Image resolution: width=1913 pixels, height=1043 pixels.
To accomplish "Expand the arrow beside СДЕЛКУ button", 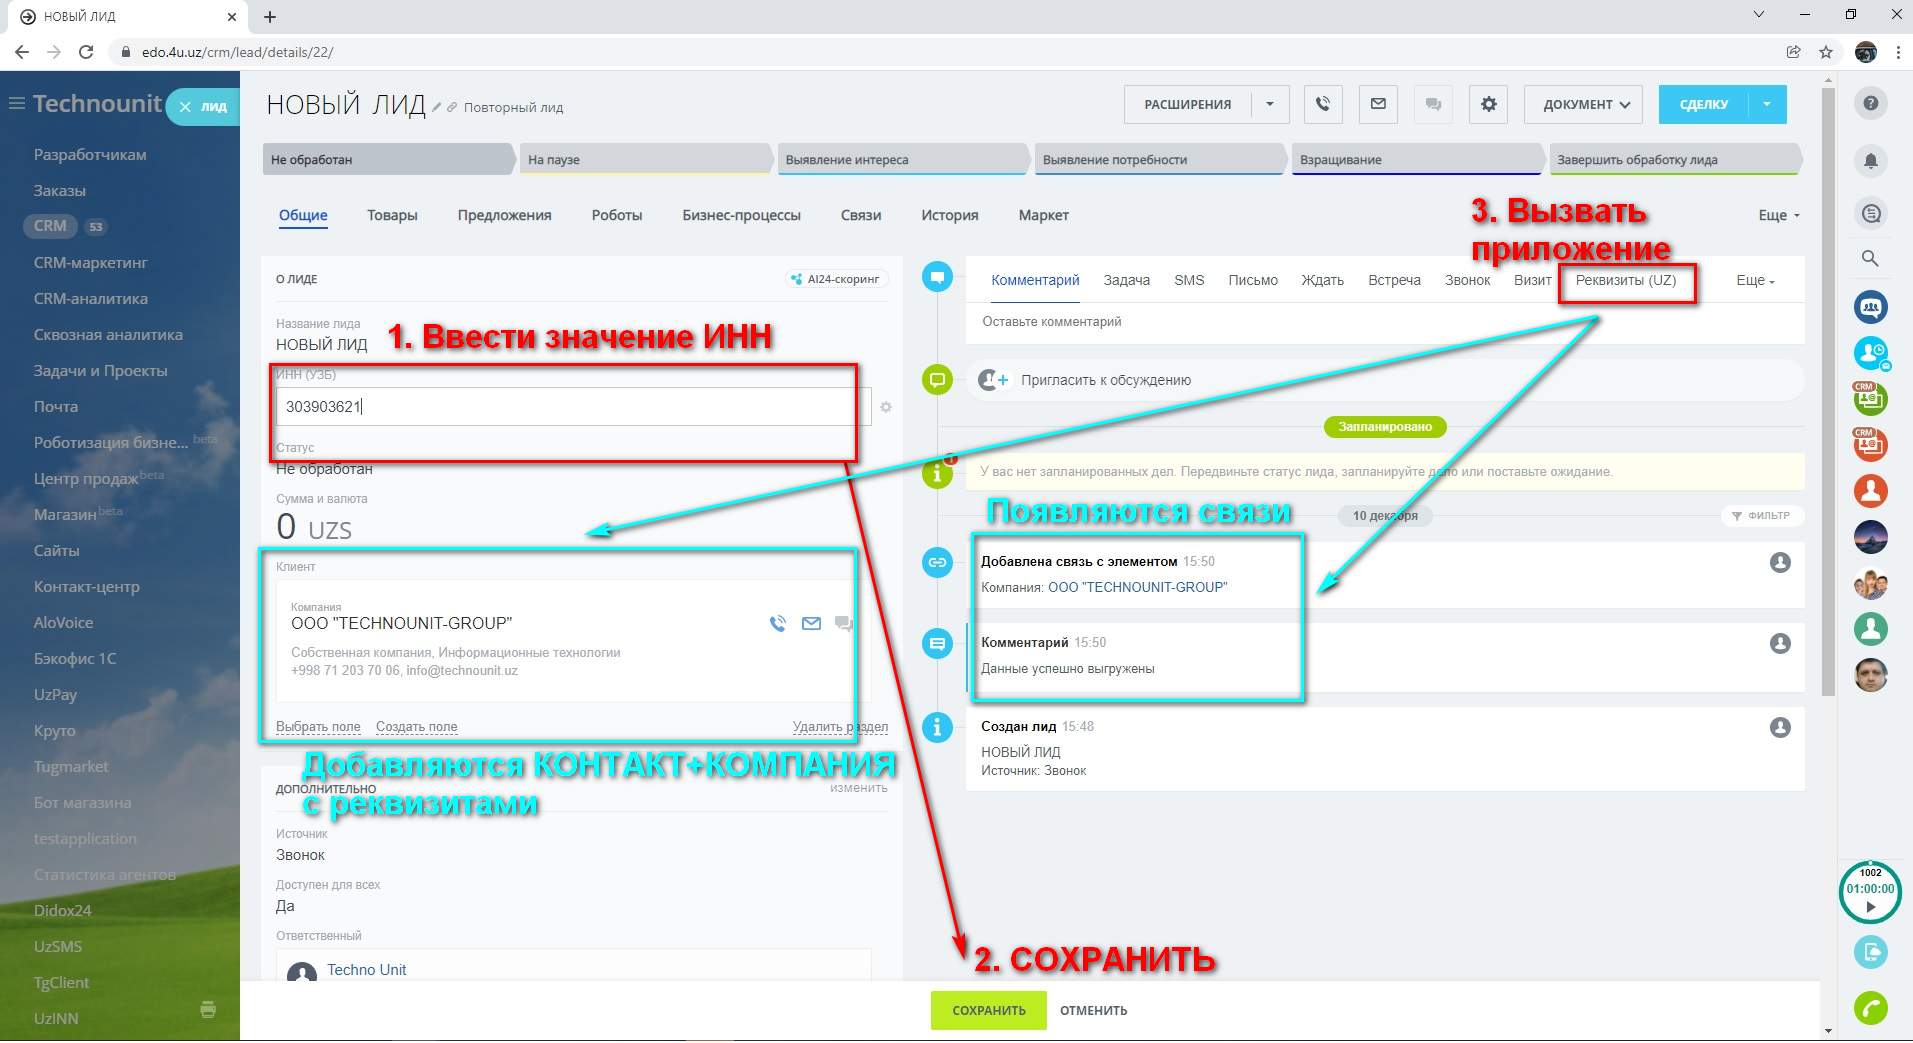I will 1768,104.
